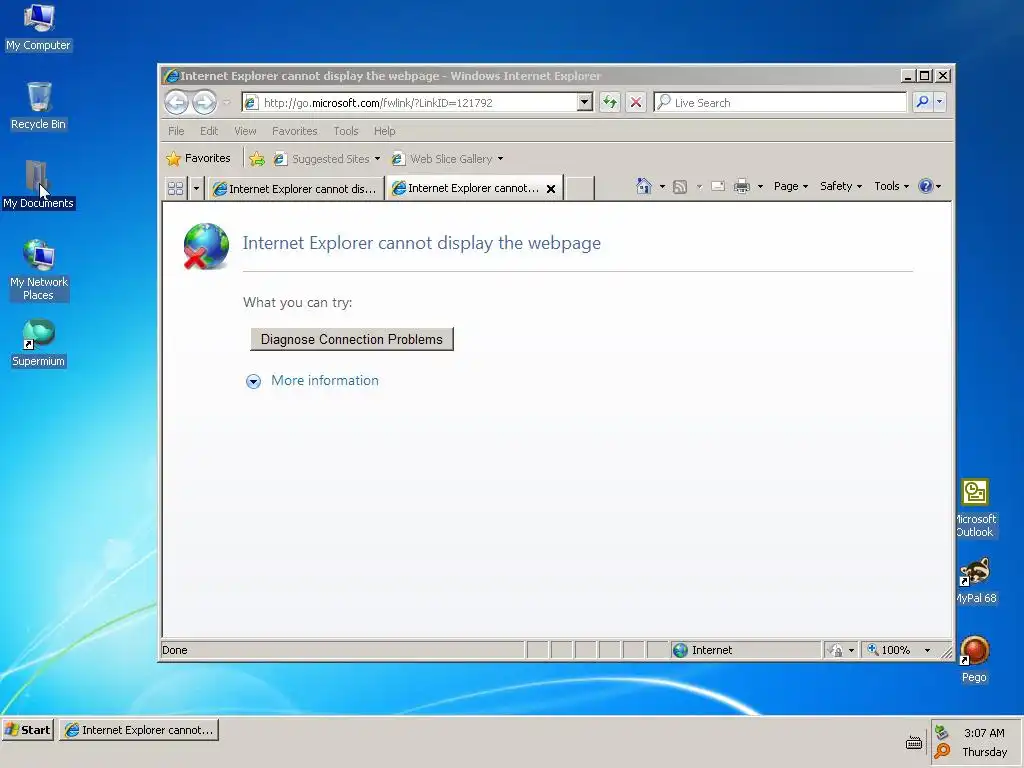The image size is (1024, 768).
Task: Open the File menu
Action: 176,131
